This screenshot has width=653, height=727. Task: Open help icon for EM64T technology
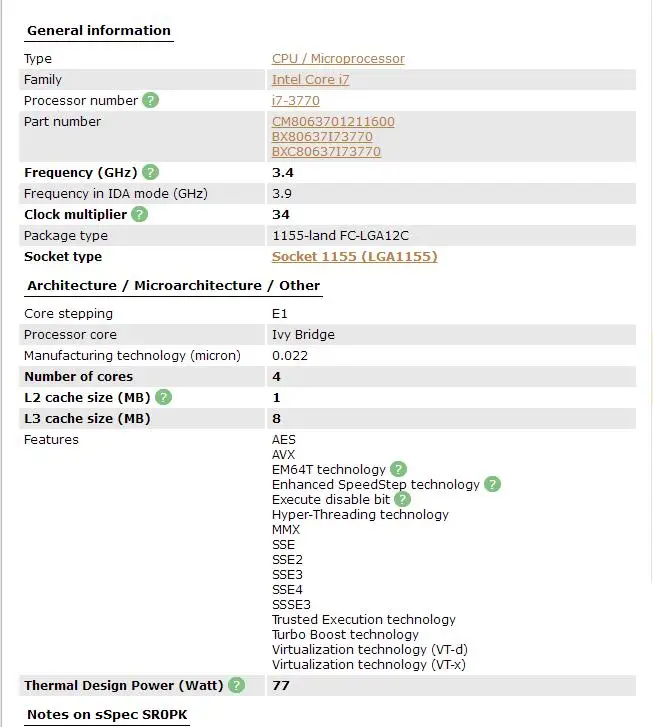398,469
